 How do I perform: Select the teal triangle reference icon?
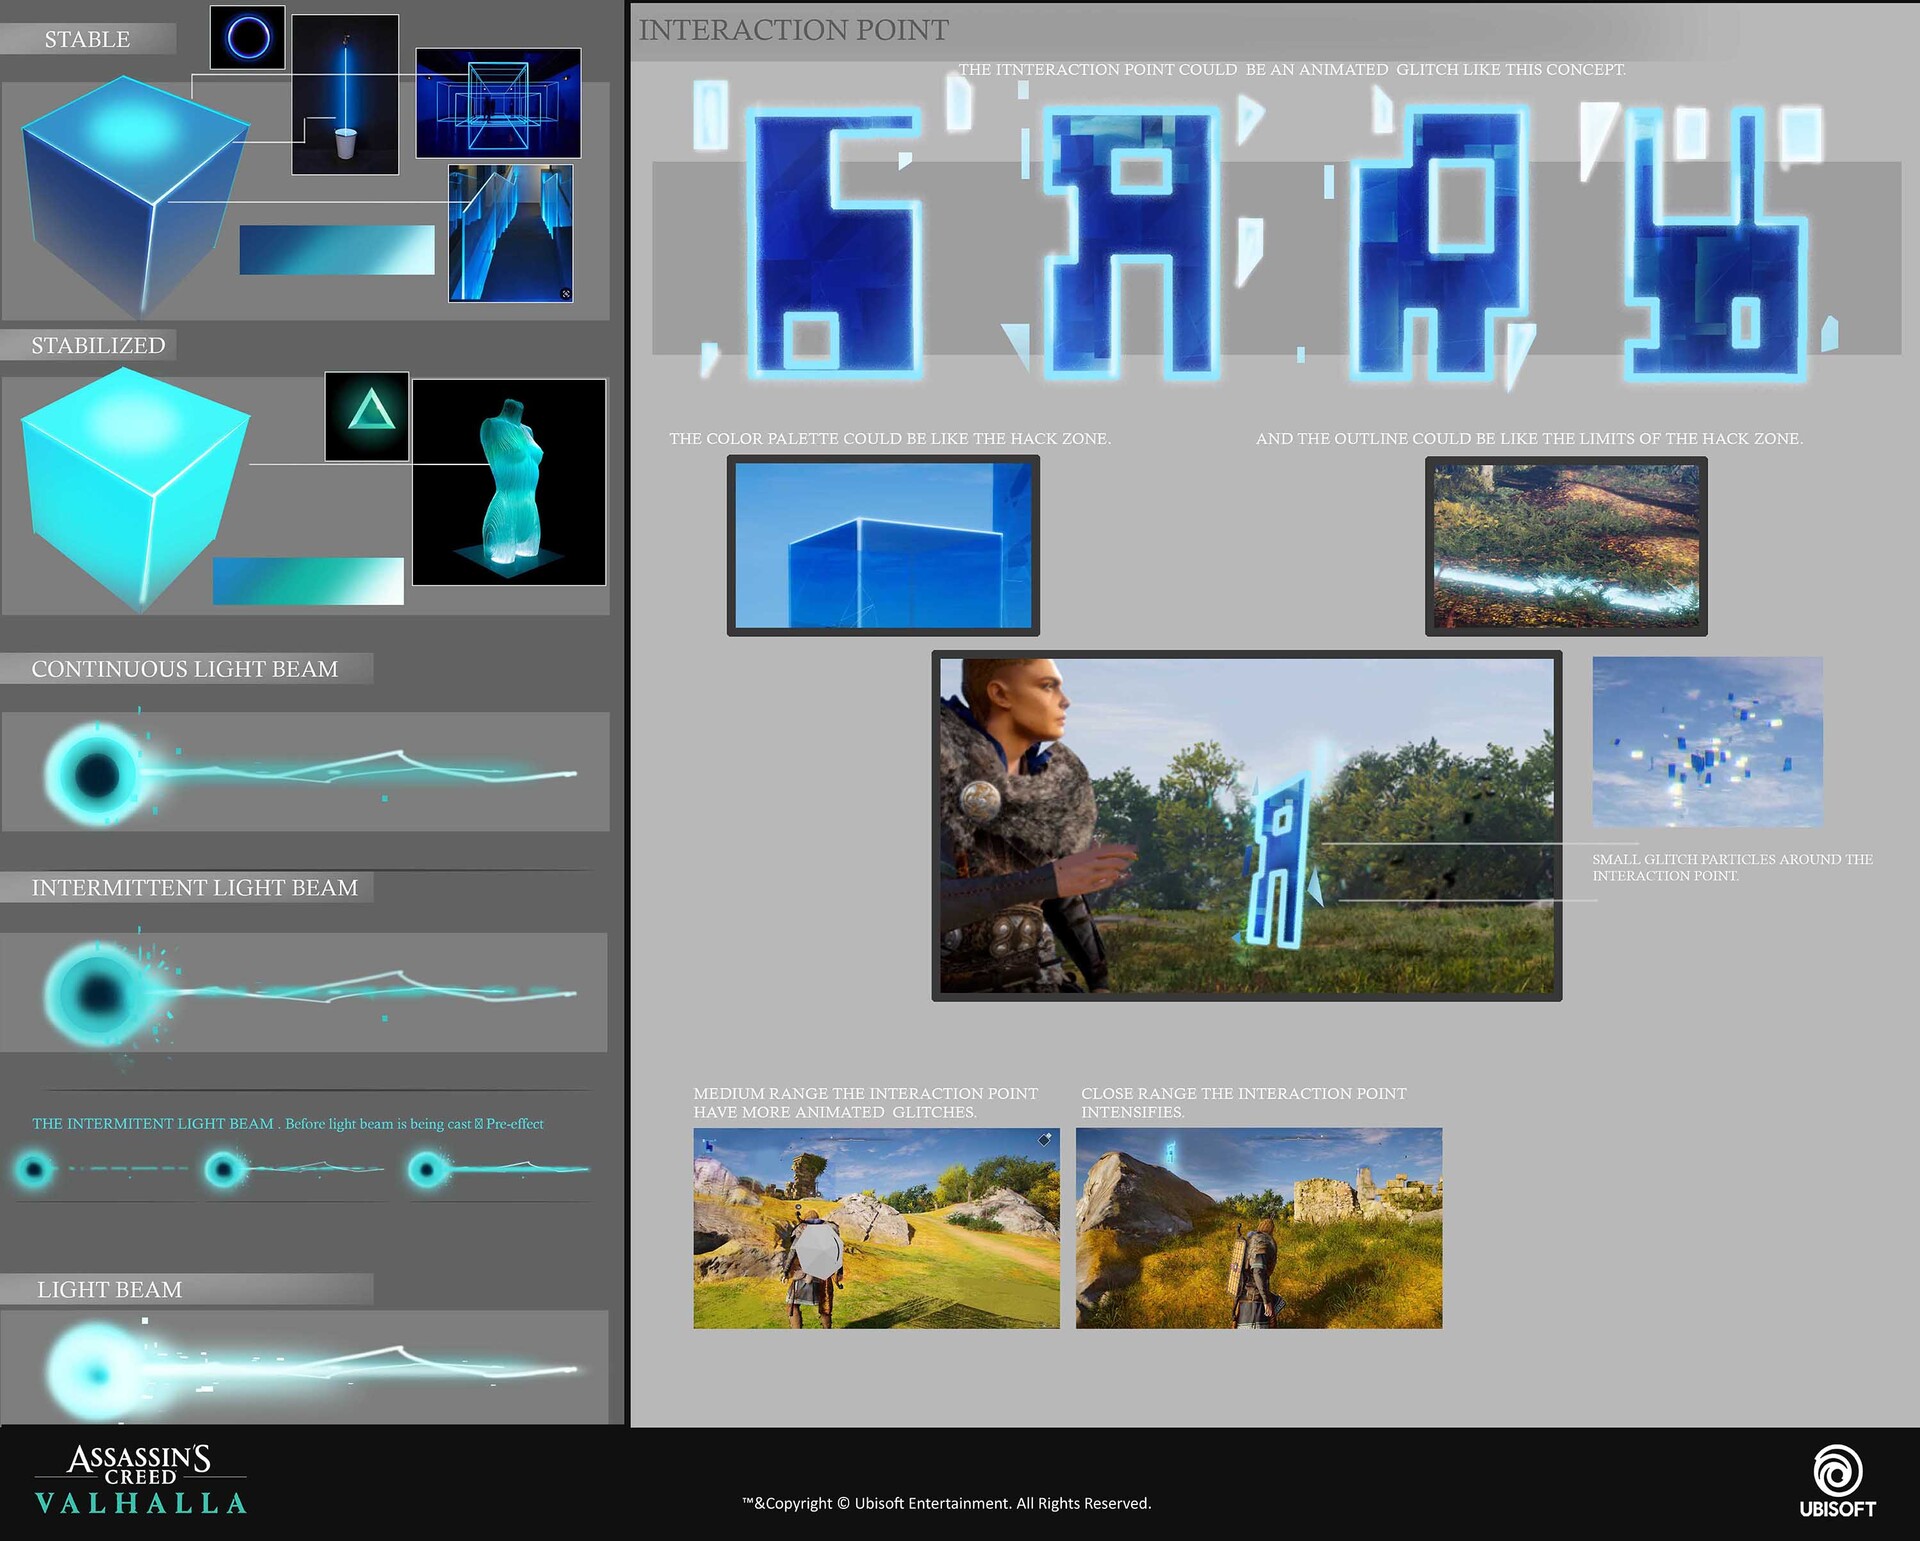tap(367, 416)
